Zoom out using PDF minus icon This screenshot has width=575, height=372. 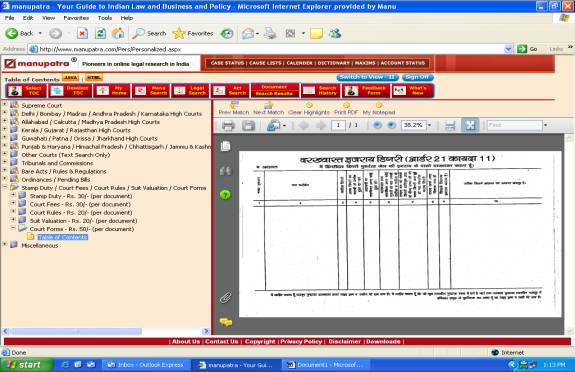click(x=377, y=125)
